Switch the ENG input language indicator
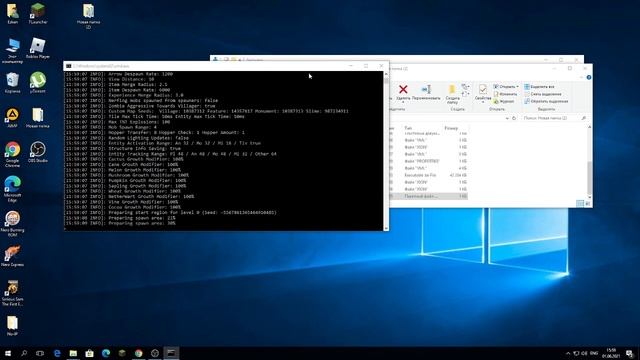Viewport: 640px width, 360px height. pyautogui.click(x=594, y=353)
